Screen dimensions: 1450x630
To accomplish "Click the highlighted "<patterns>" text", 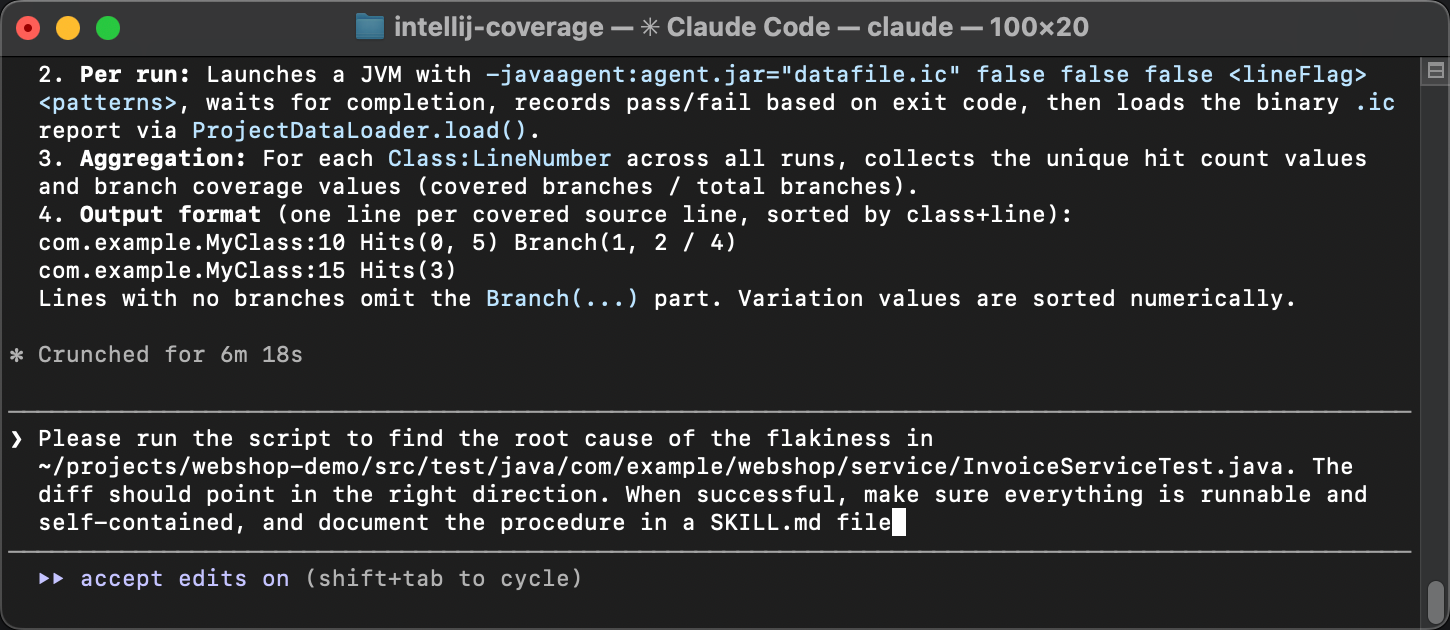I will [x=108, y=103].
